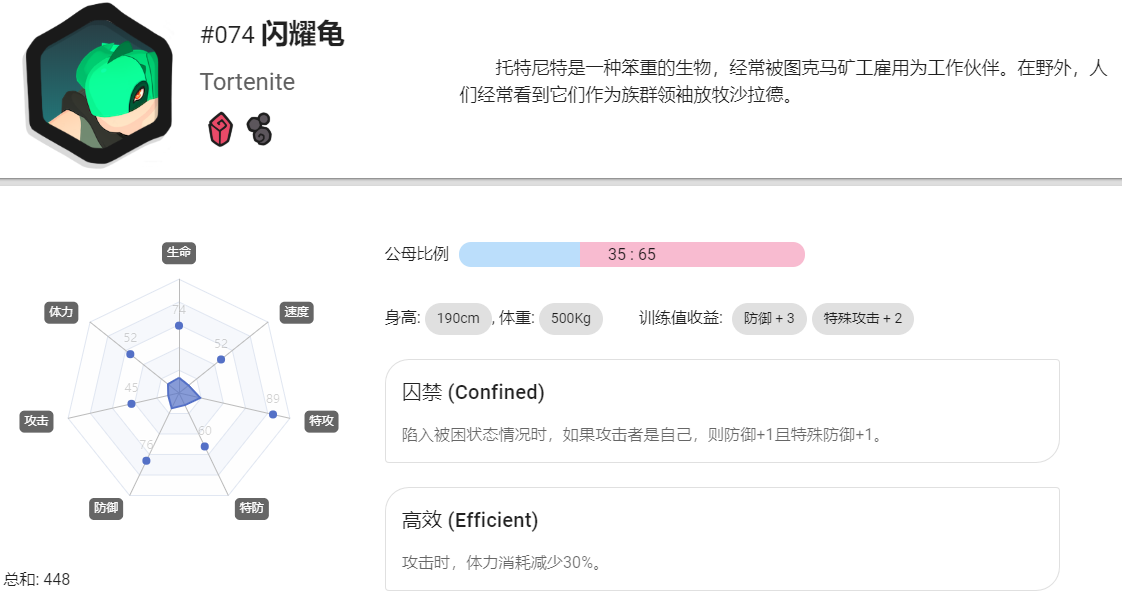Screen dimensions: 1122x602
Task: Click the #074 闪耀龟 title heading
Action: click(x=272, y=34)
